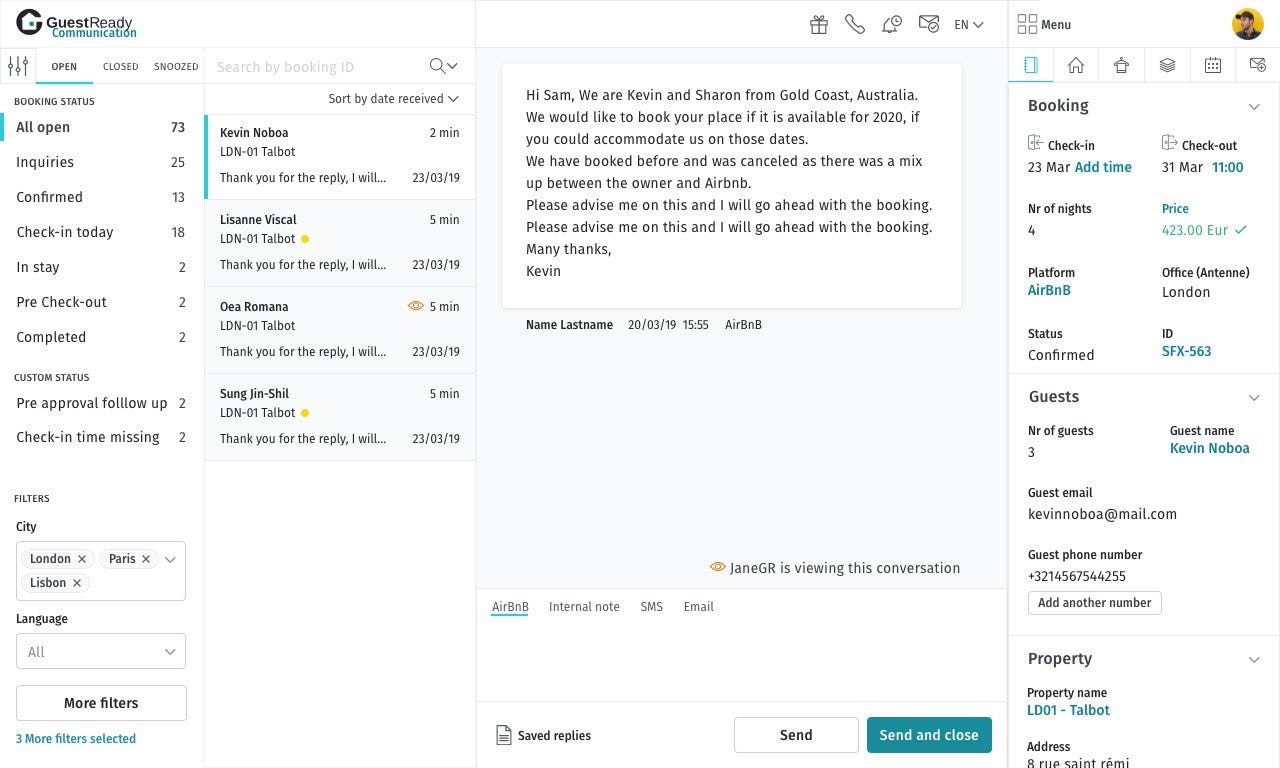
Task: Open the EN language selector
Action: tap(968, 24)
